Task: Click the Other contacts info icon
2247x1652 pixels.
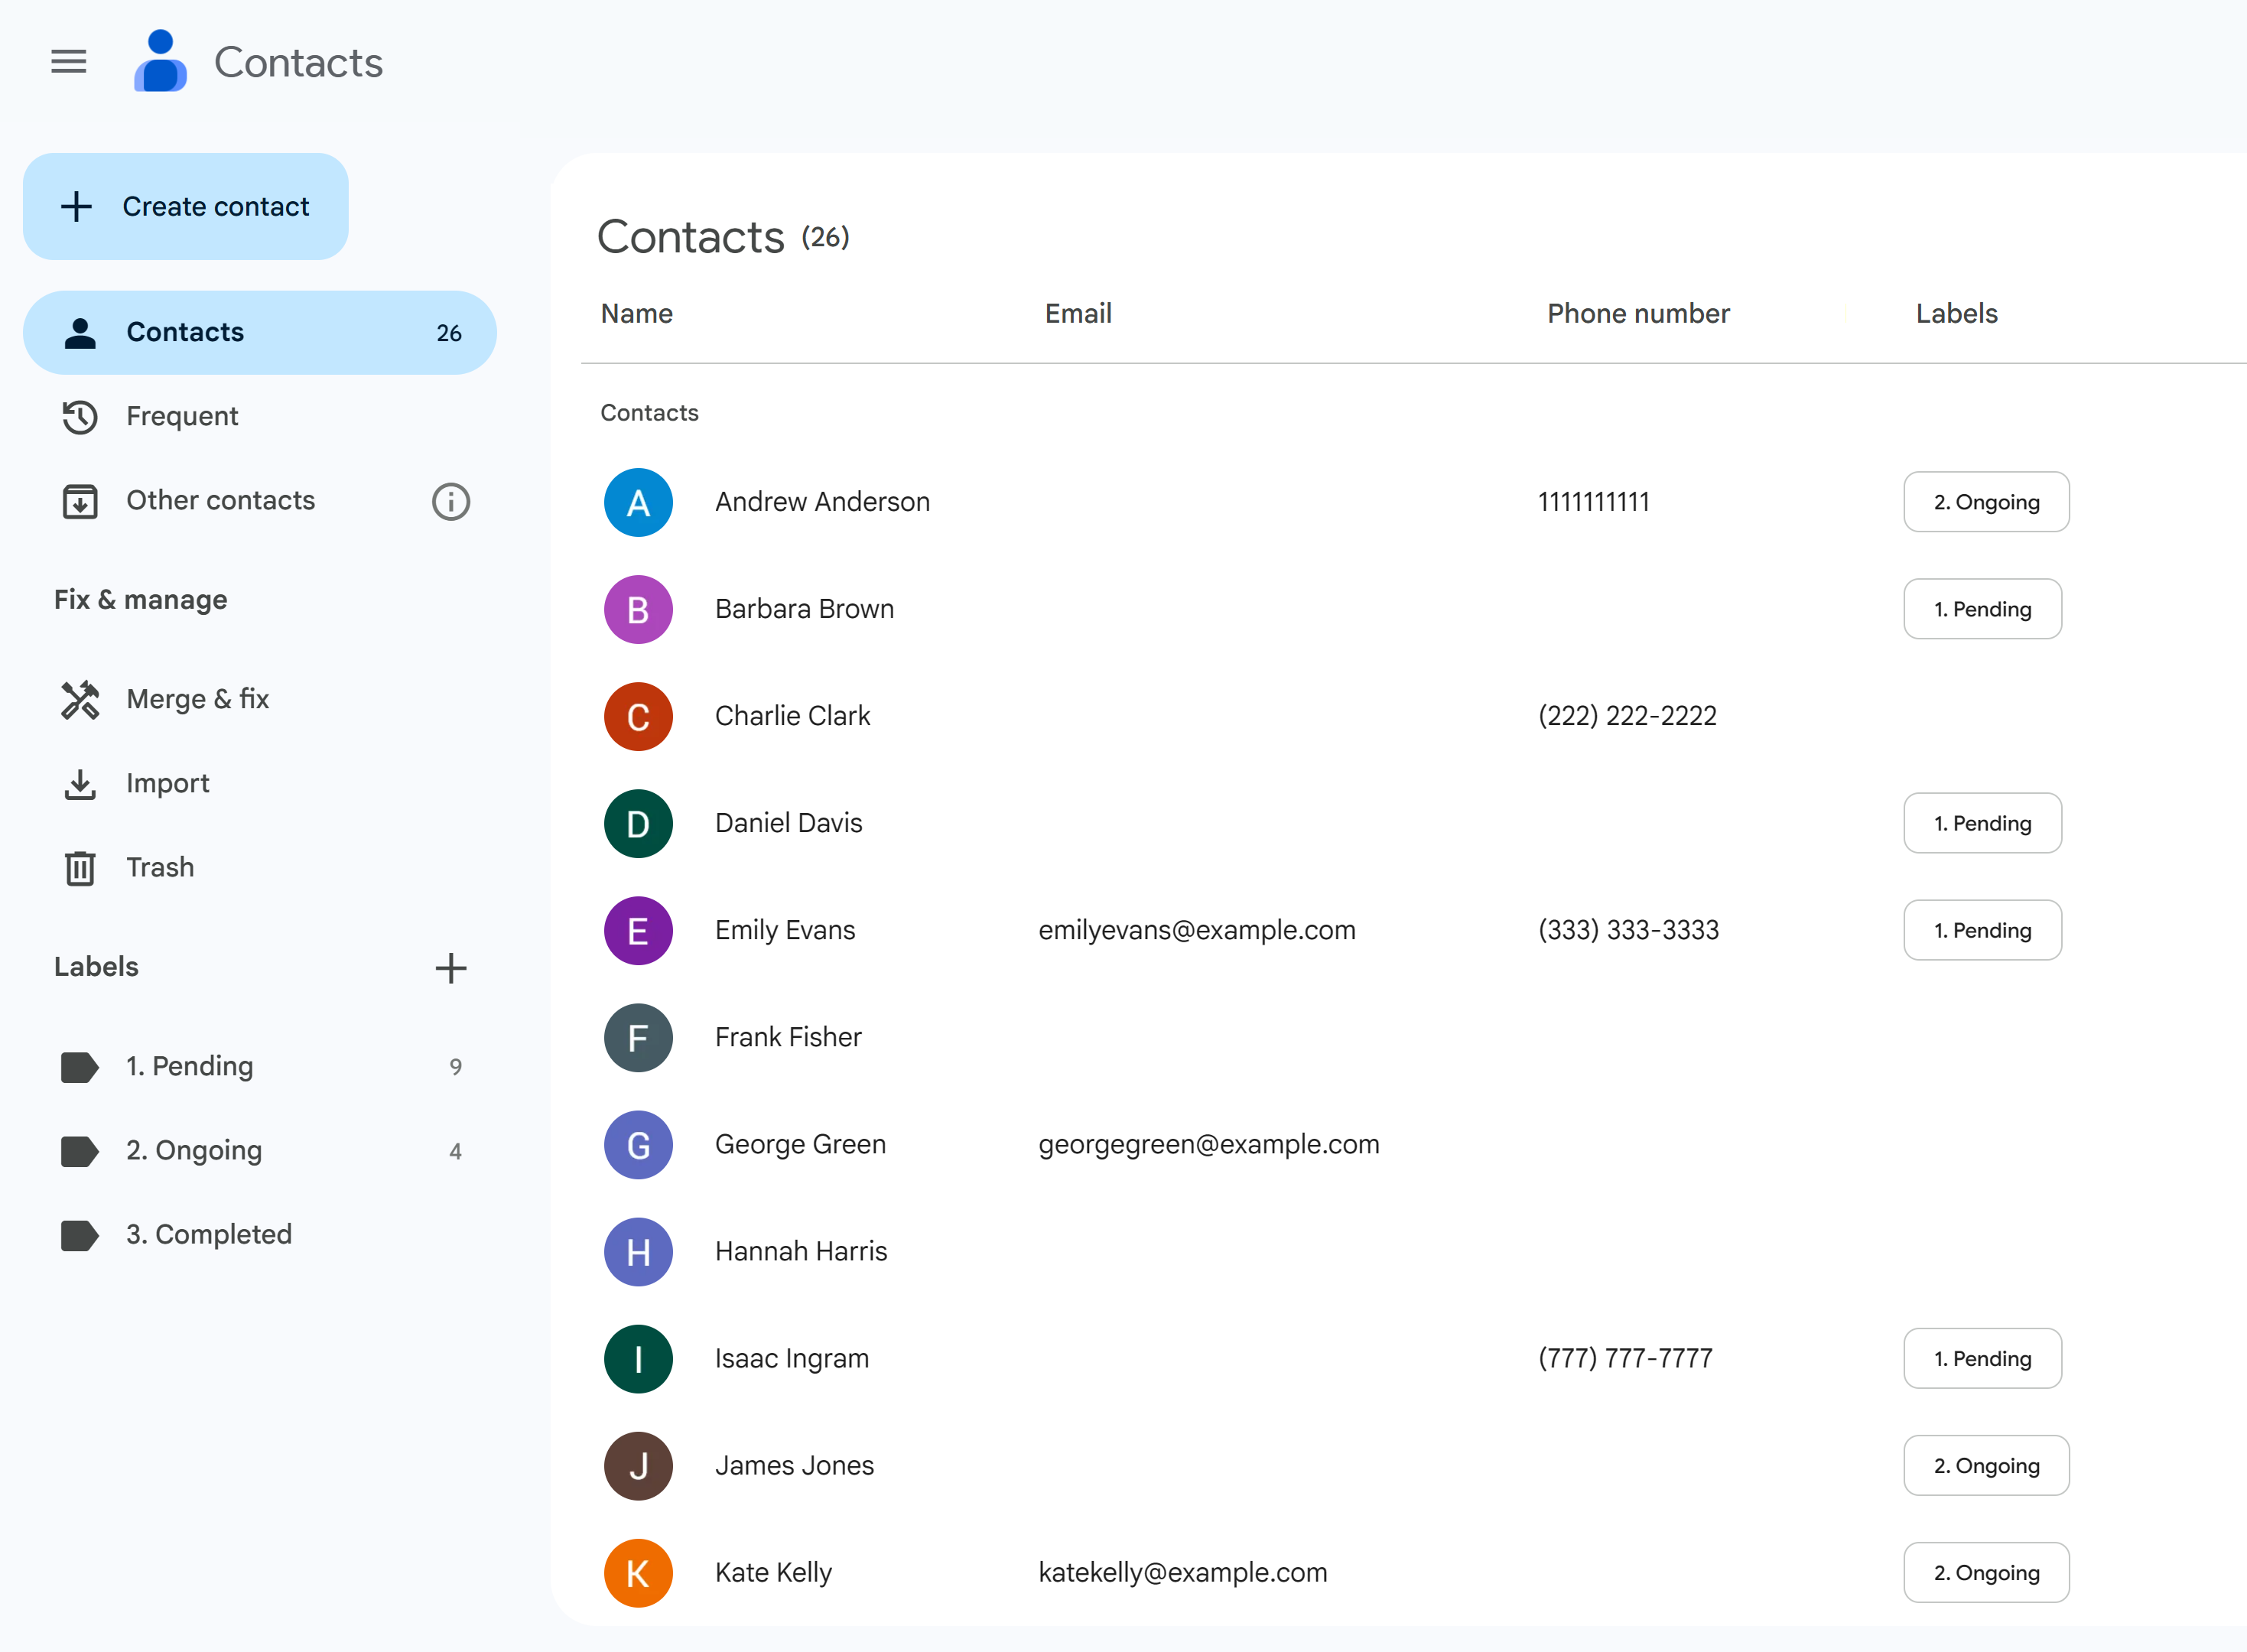Action: click(450, 501)
